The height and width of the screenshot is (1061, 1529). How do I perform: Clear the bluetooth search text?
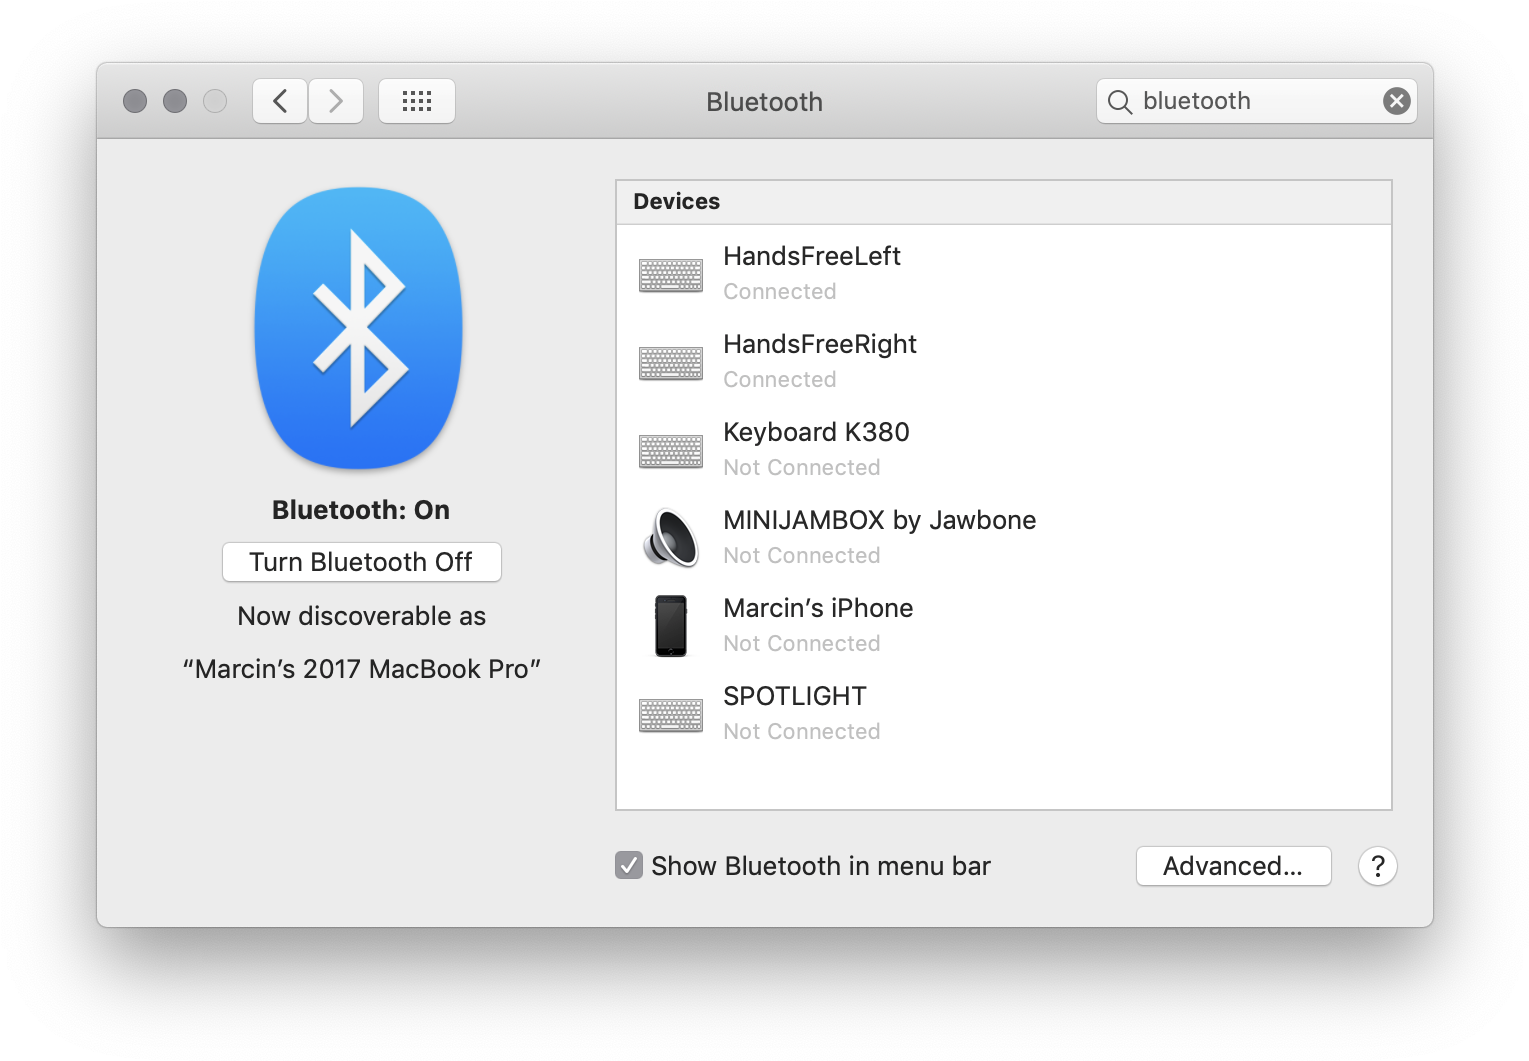(1396, 101)
